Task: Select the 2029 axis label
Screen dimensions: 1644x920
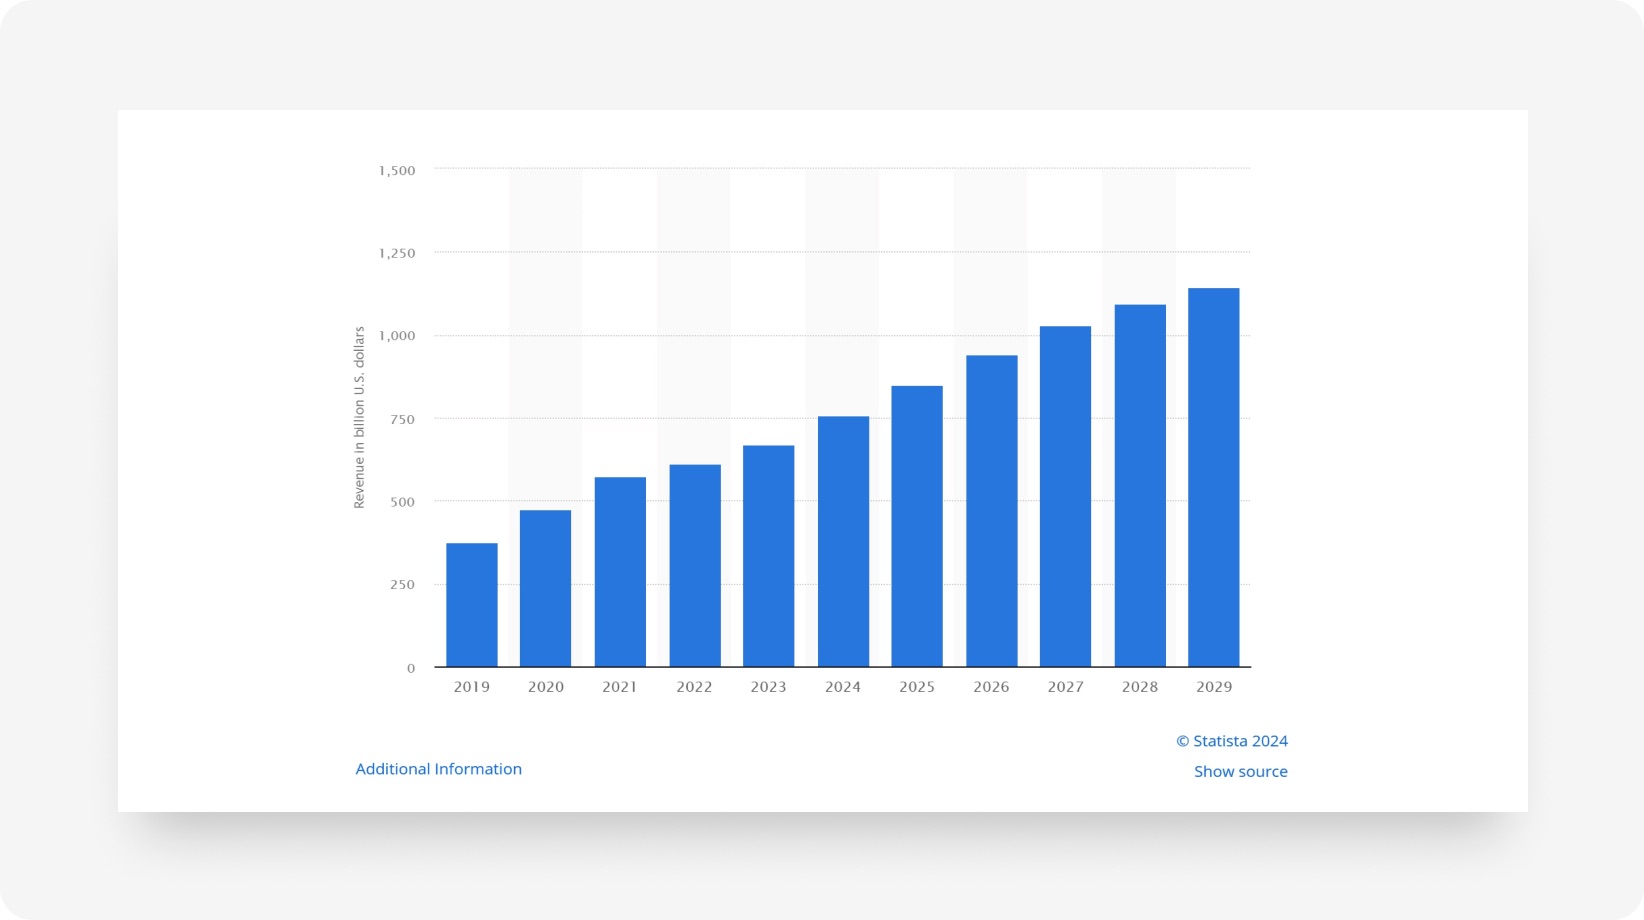Action: pos(1213,687)
